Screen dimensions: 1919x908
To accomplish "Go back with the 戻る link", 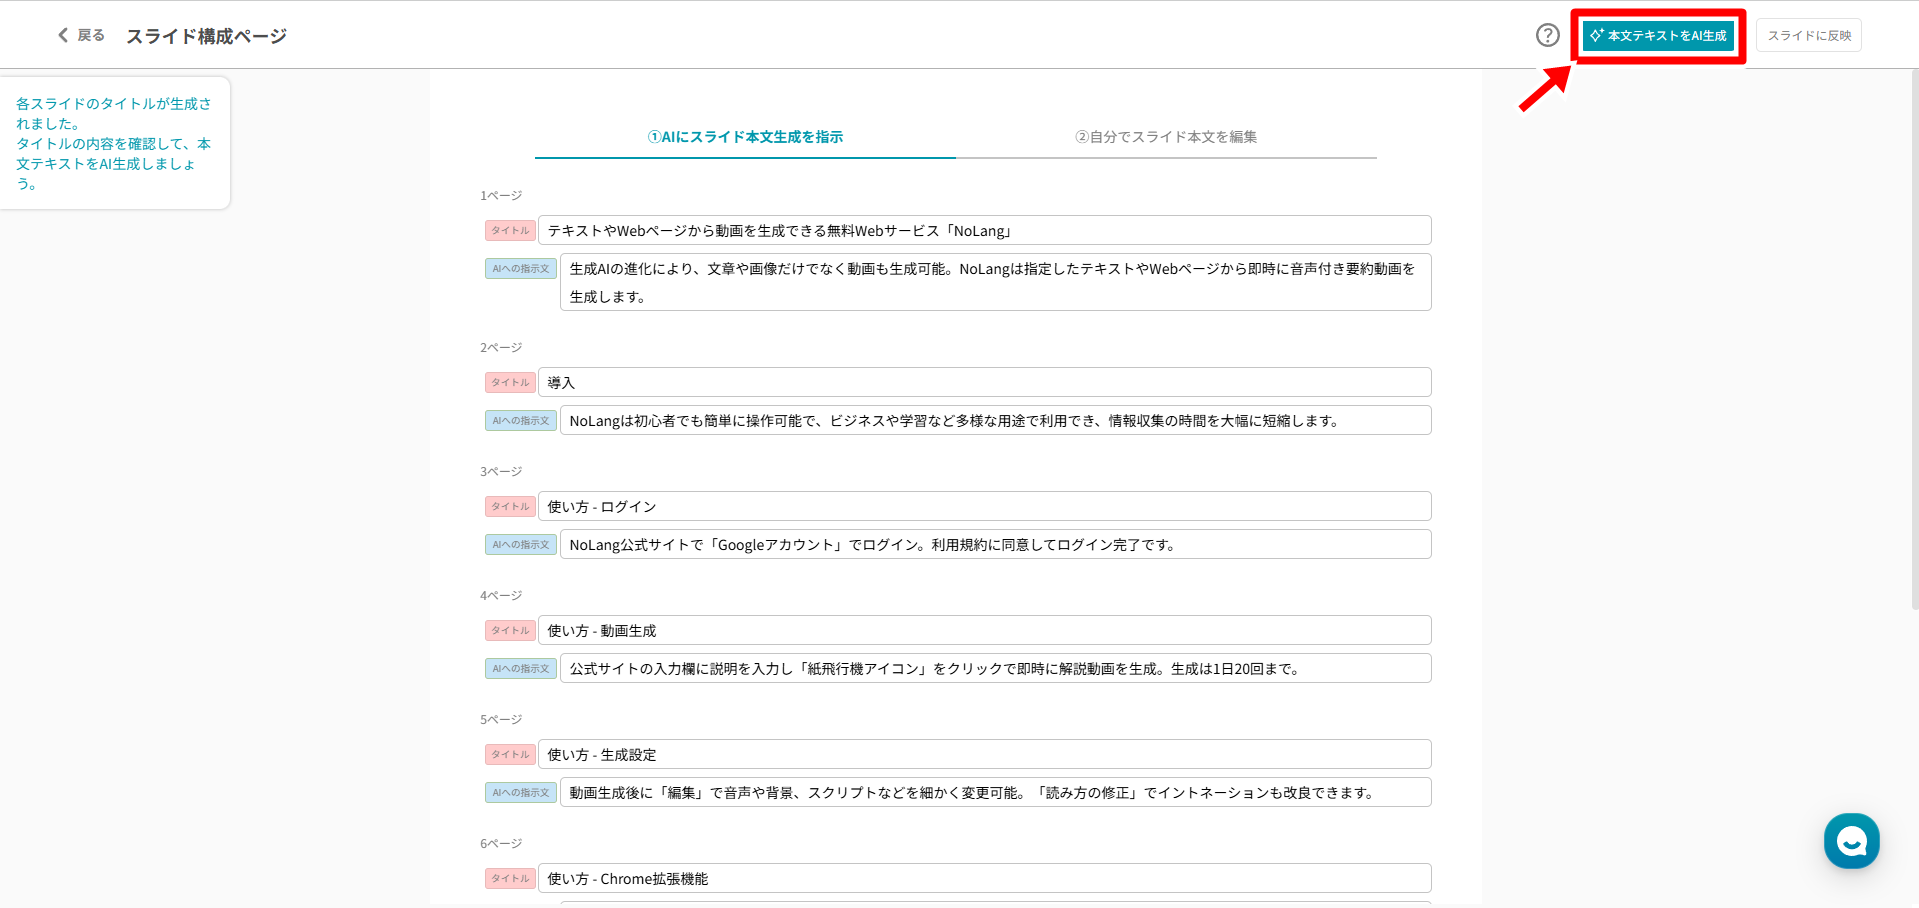I will (x=91, y=35).
